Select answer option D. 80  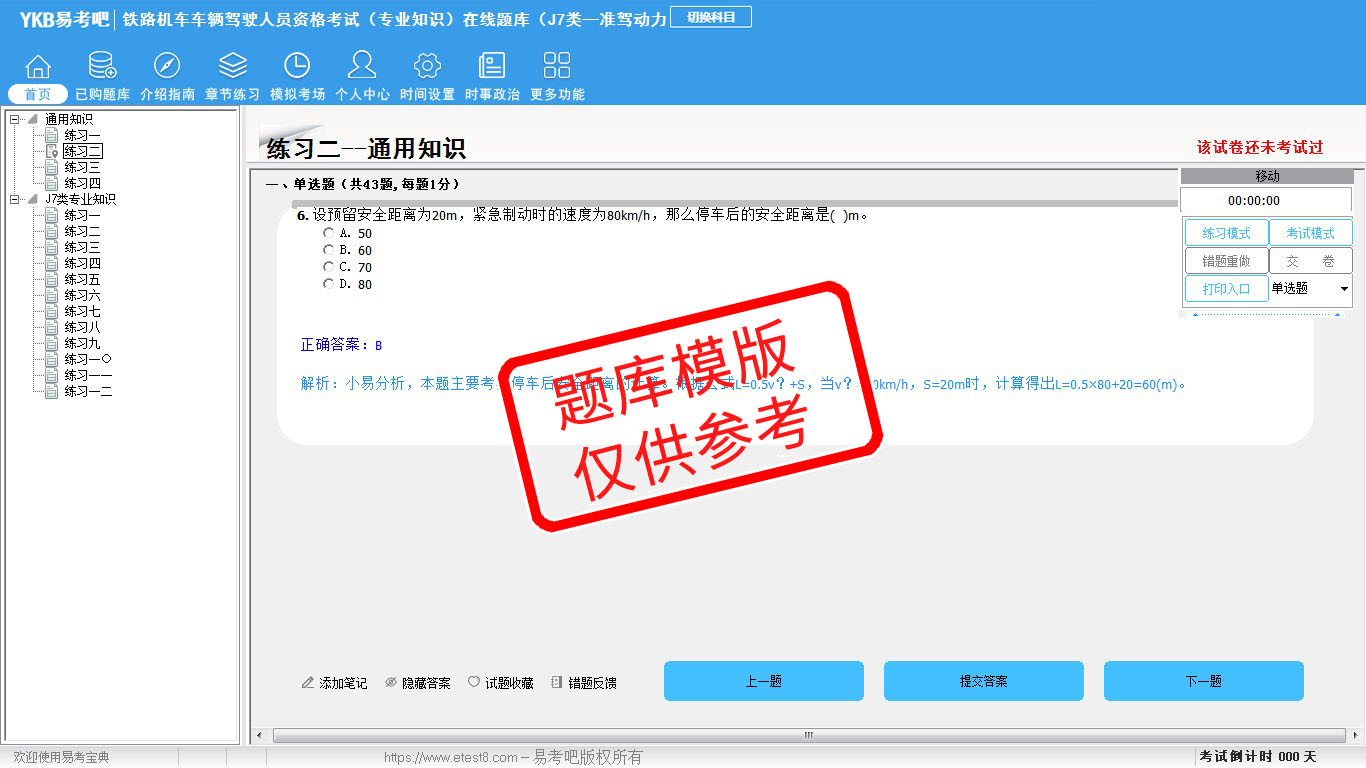tap(328, 284)
